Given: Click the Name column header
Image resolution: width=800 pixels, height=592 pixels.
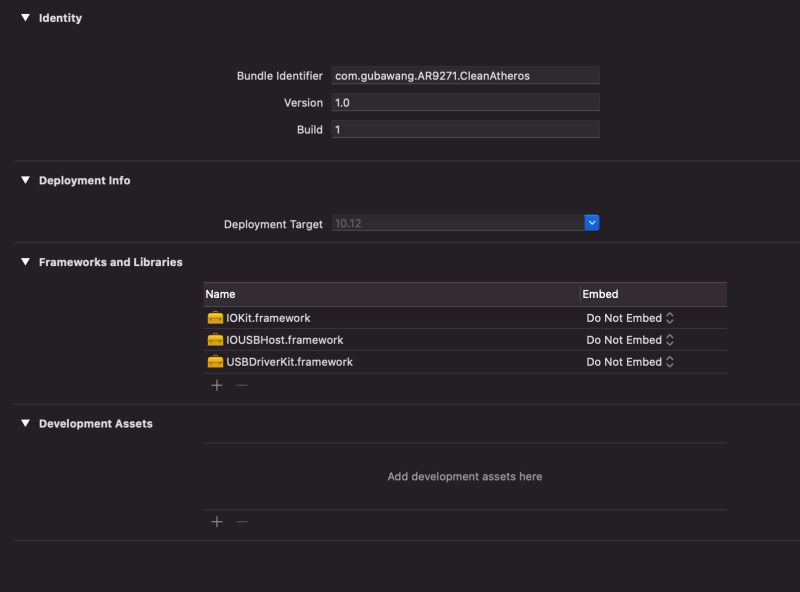Looking at the screenshot, I should 219,294.
